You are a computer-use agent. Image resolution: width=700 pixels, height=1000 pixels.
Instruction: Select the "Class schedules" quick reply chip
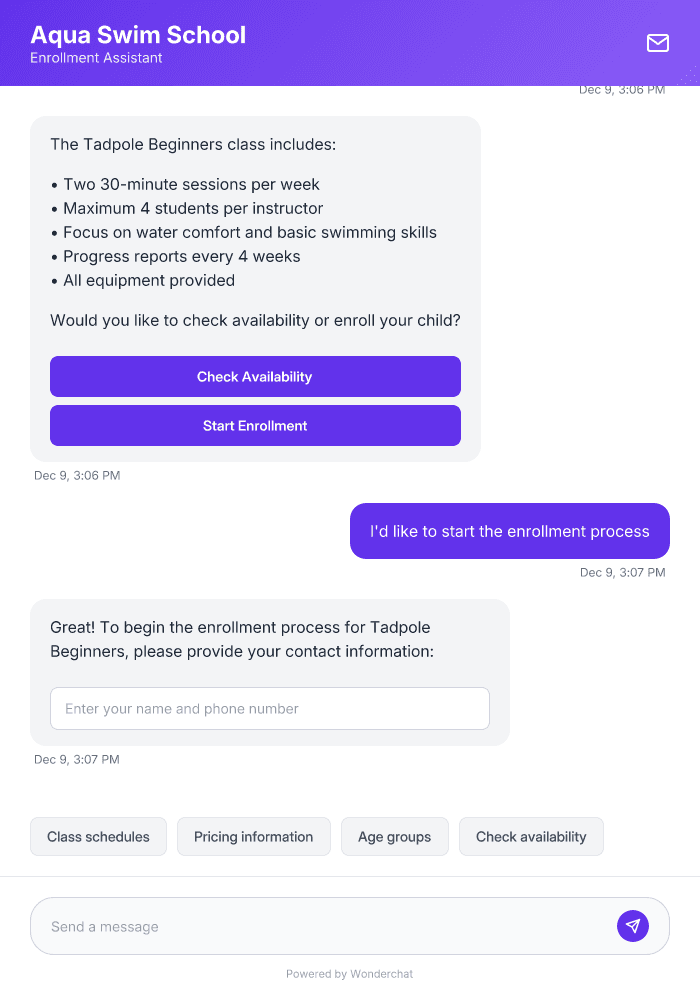point(98,836)
